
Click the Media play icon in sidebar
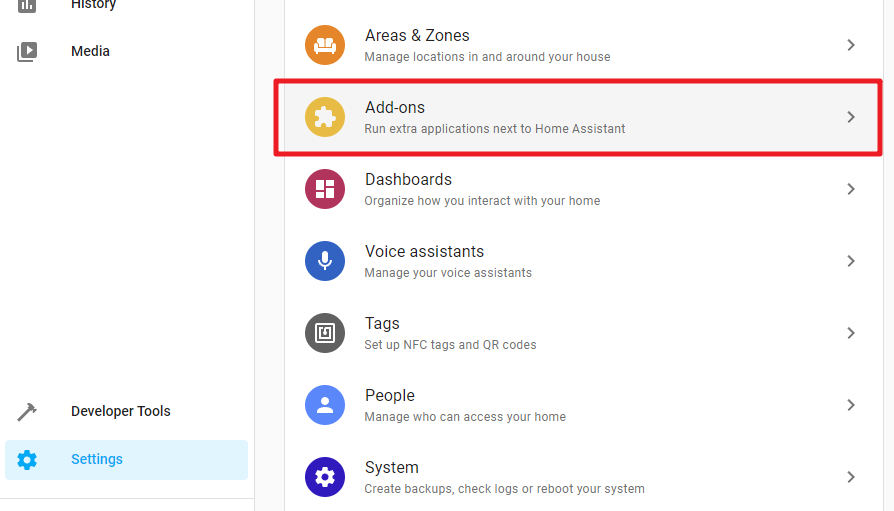click(x=27, y=51)
